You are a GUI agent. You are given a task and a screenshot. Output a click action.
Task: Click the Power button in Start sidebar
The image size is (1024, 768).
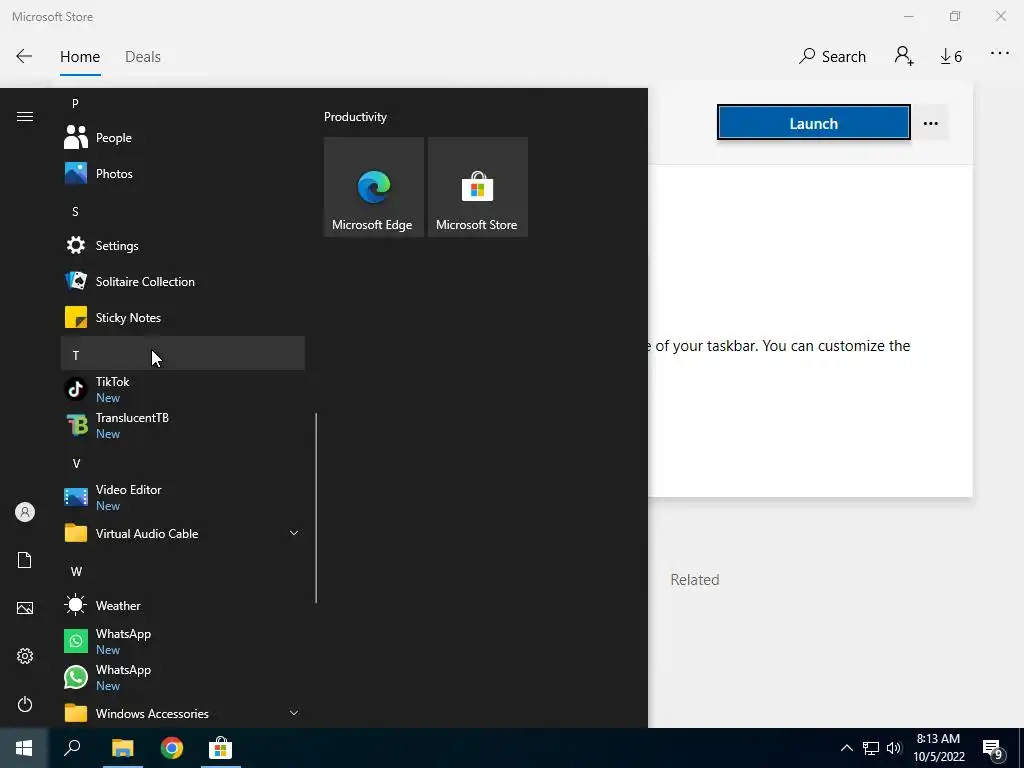(25, 704)
